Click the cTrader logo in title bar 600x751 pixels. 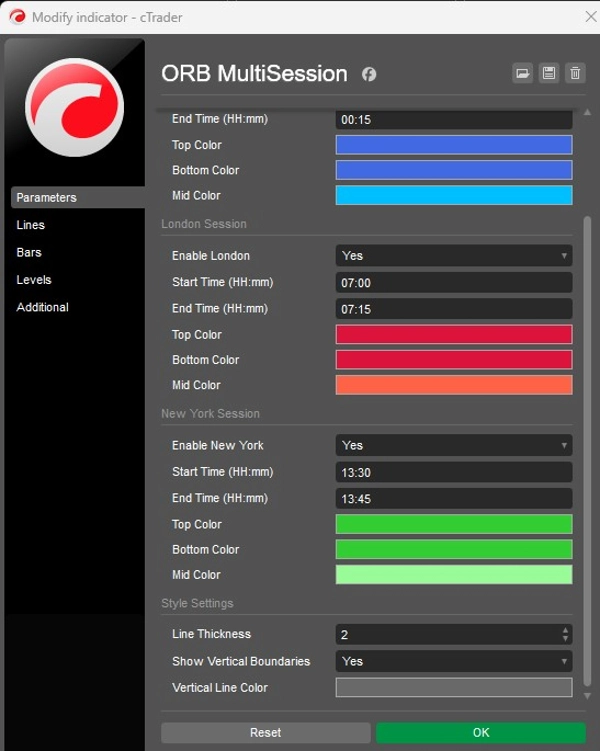click(17, 17)
